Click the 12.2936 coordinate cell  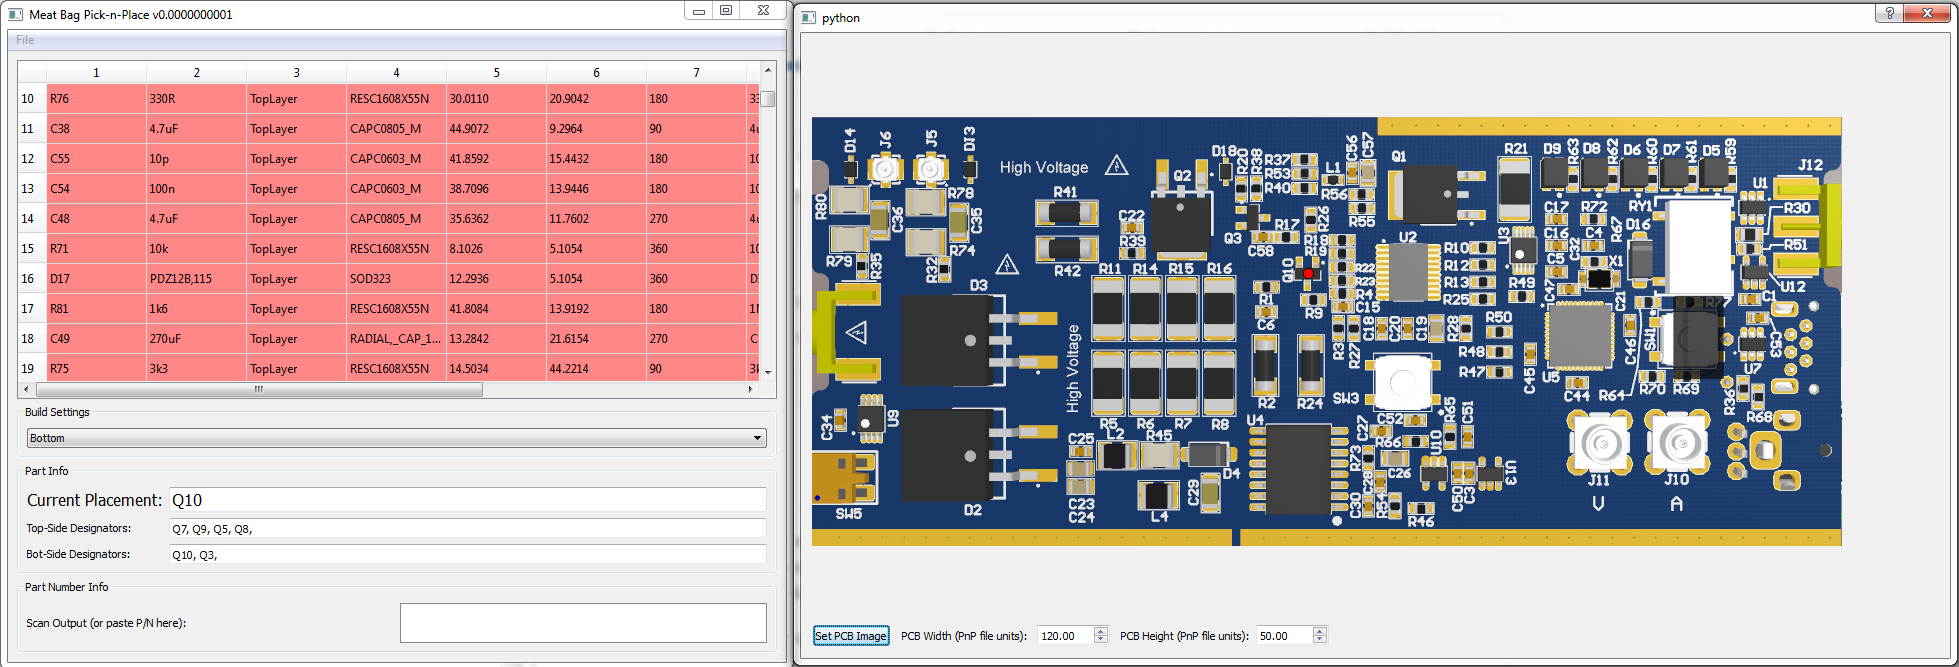click(496, 279)
